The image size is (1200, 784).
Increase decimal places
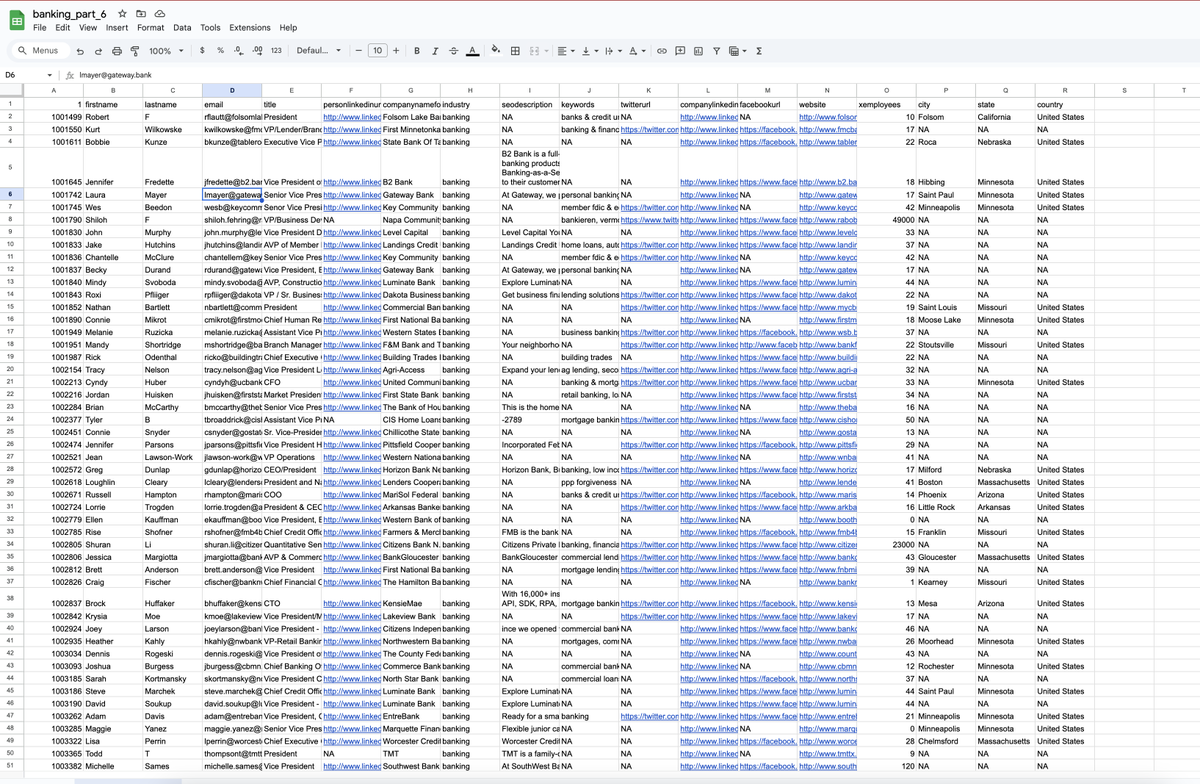pyautogui.click(x=257, y=51)
